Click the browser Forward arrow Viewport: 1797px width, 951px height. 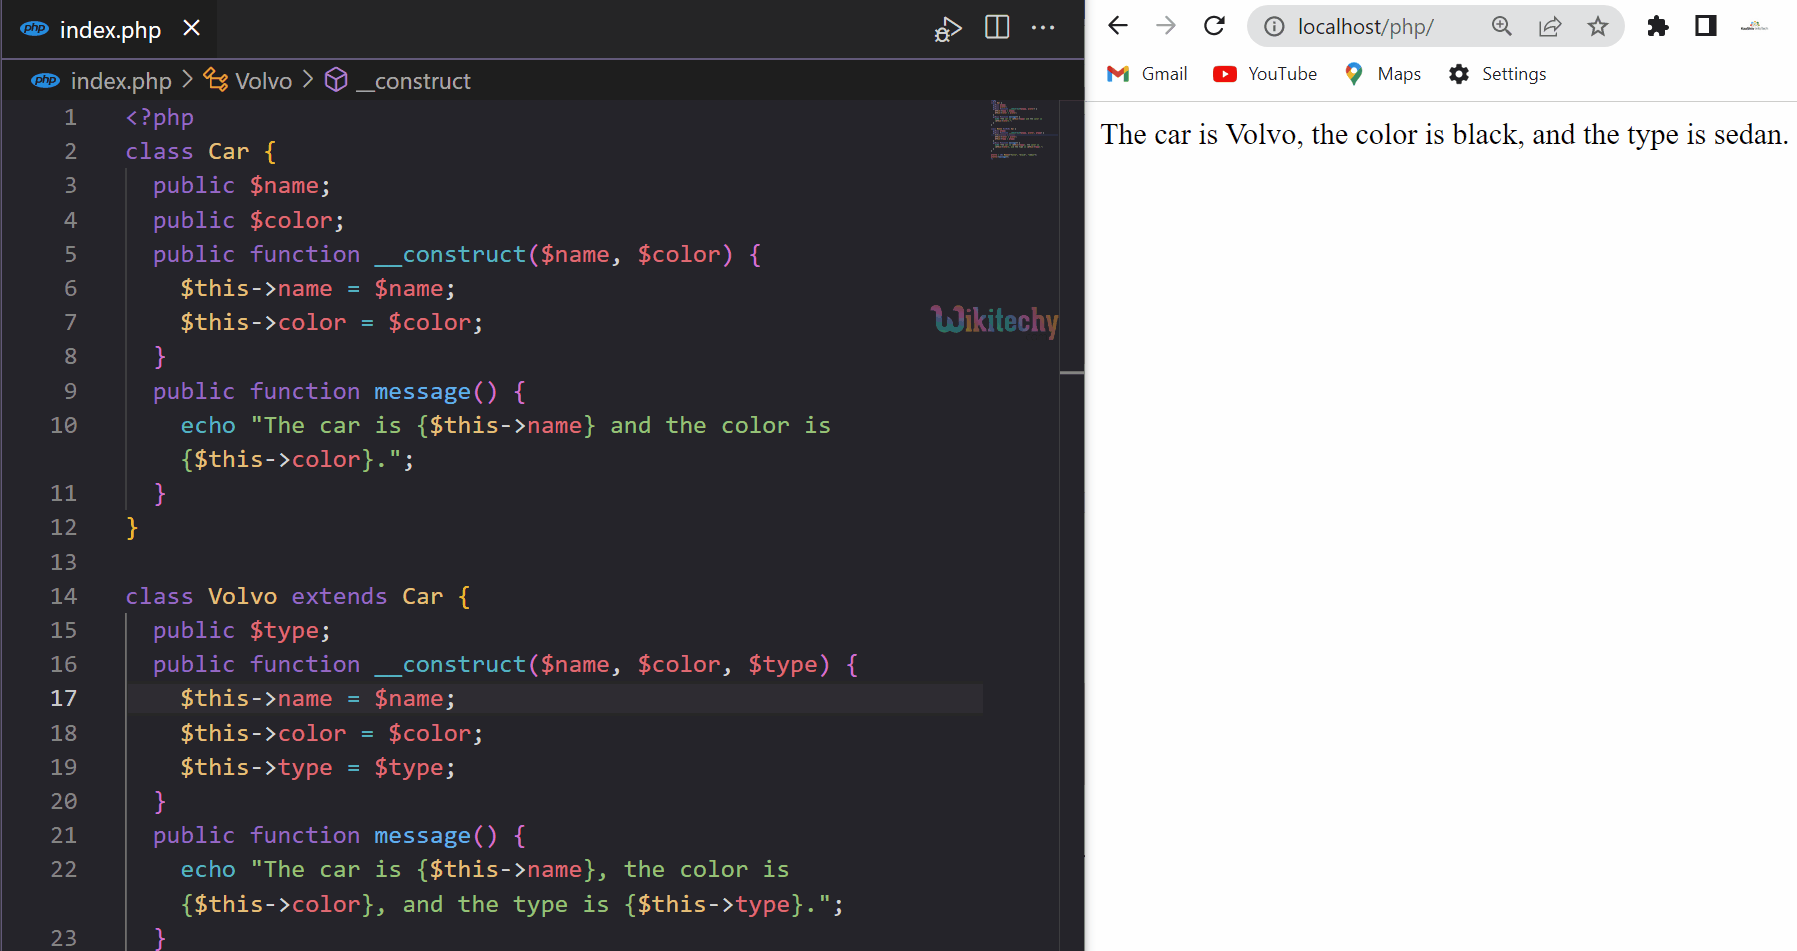[1166, 26]
